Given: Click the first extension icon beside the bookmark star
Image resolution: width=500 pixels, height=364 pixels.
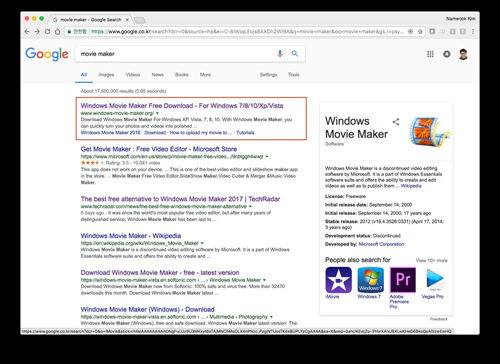Looking at the screenshot, I should (432, 32).
